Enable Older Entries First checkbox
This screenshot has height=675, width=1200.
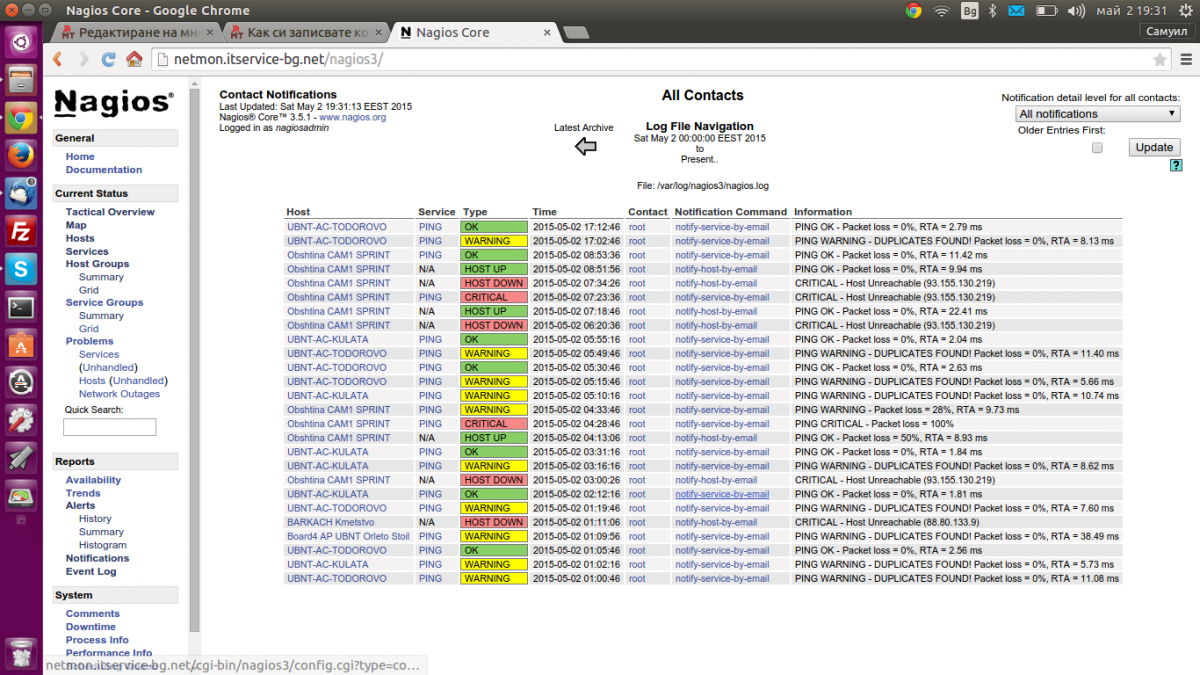pos(1097,148)
